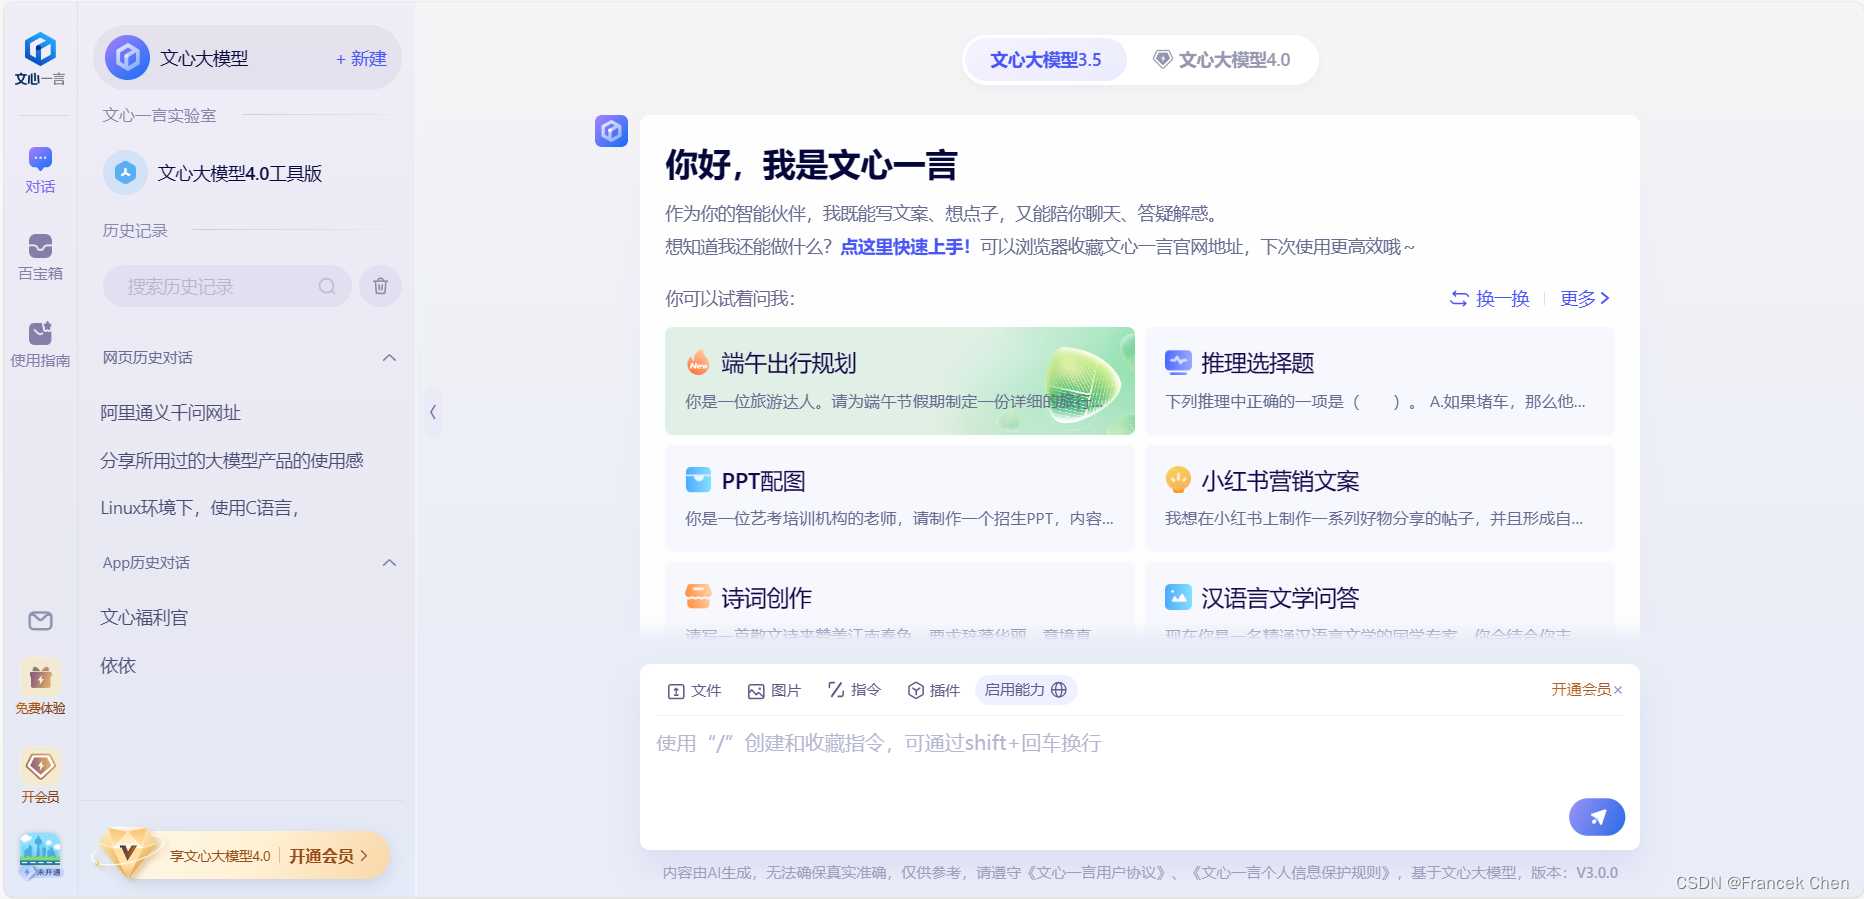Open the 百宝箱 toolbox icon
Screen dimensions: 1864x899
[x=40, y=245]
